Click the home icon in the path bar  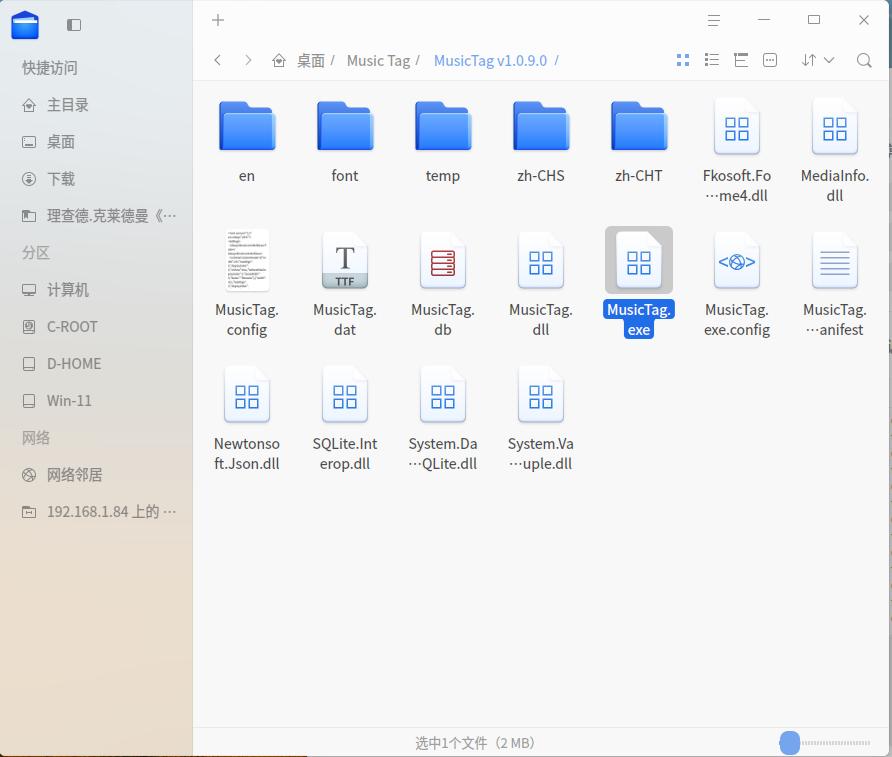[x=279, y=60]
